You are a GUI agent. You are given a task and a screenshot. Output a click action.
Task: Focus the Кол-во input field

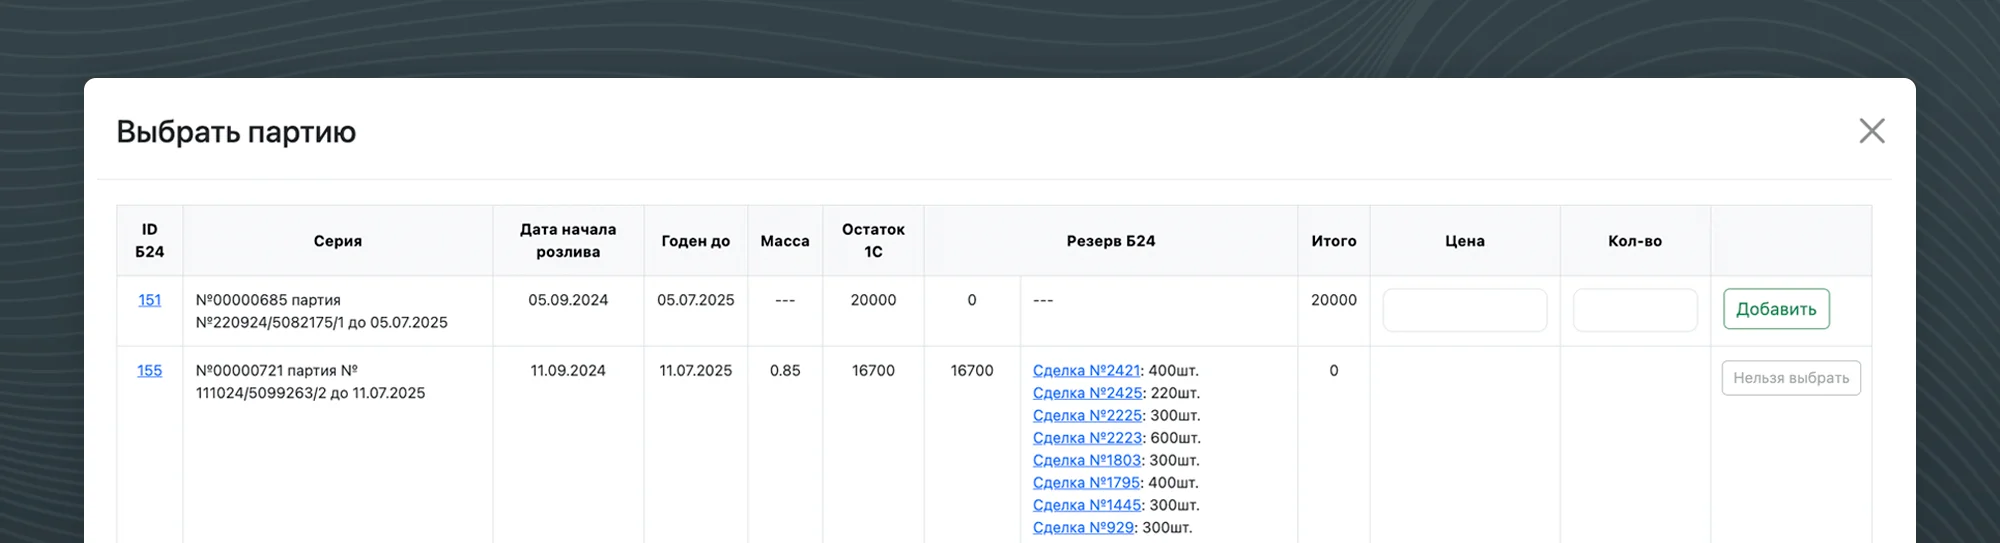coord(1634,310)
